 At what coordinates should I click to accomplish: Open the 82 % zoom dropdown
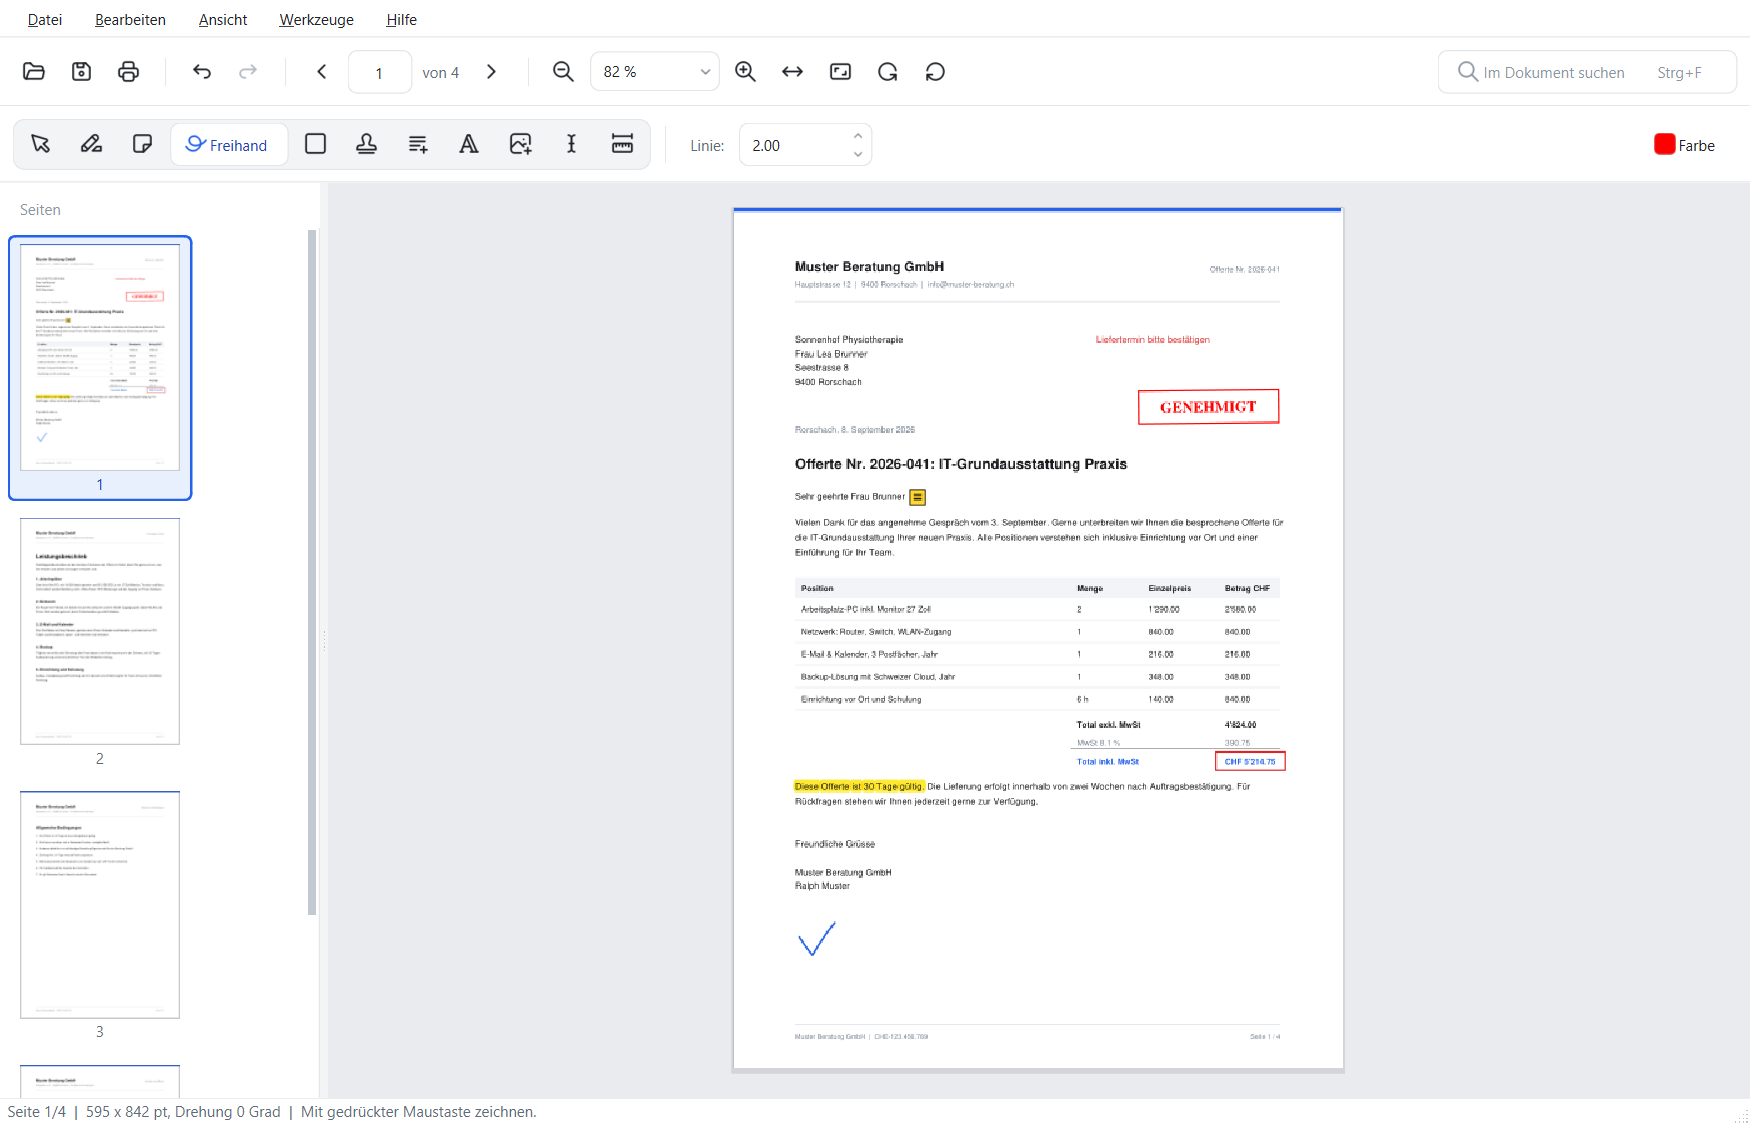pyautogui.click(x=655, y=72)
